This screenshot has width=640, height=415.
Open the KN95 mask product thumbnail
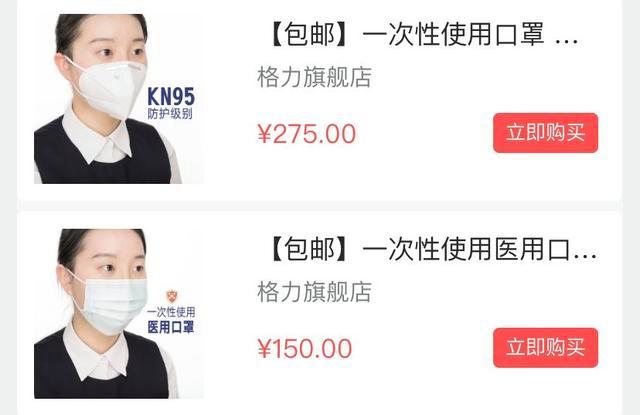coord(118,99)
